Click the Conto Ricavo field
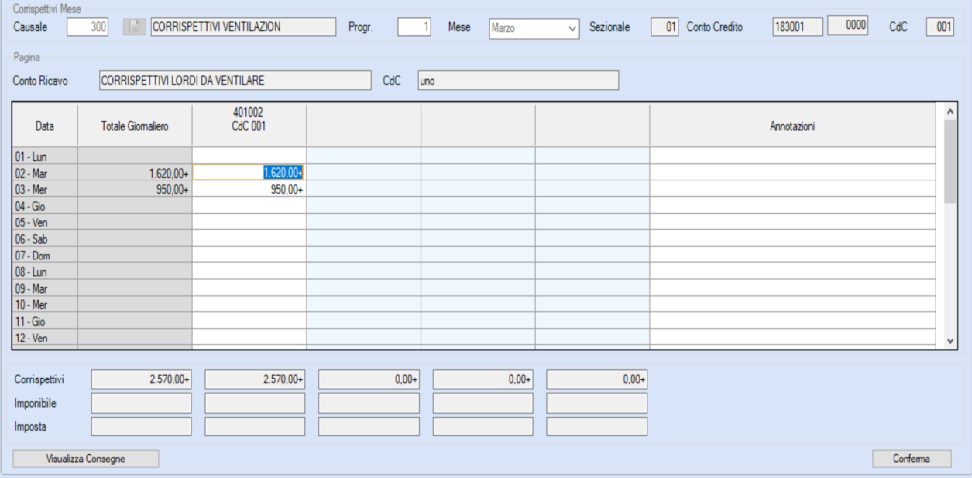The image size is (972, 478). click(x=235, y=81)
